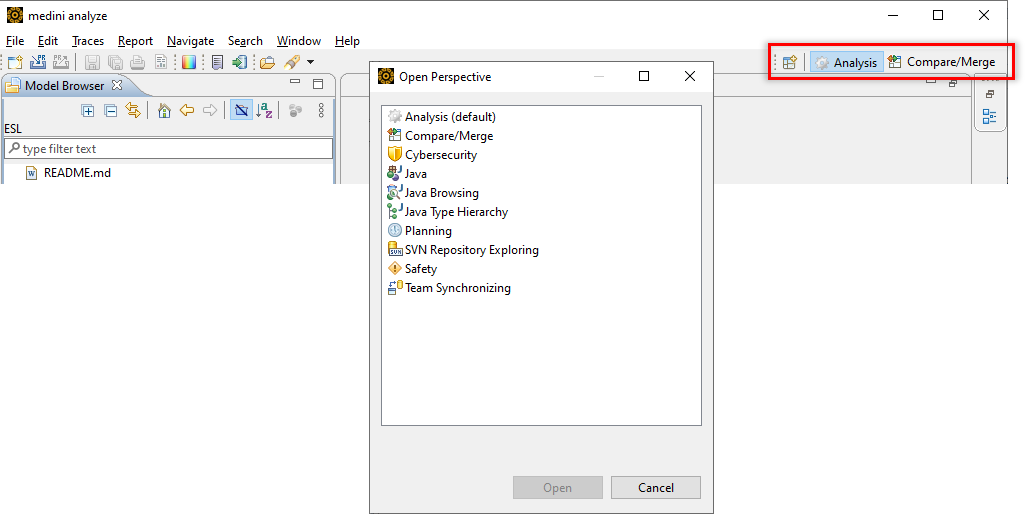This screenshot has height=514, width=1025.
Task: Select the Model Browser tab
Action: pos(64,86)
